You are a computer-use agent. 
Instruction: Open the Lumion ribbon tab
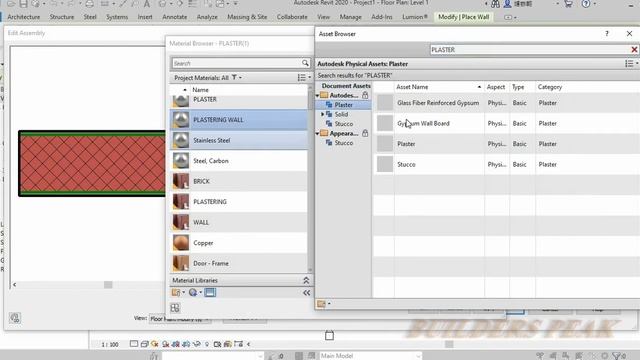pyautogui.click(x=415, y=17)
